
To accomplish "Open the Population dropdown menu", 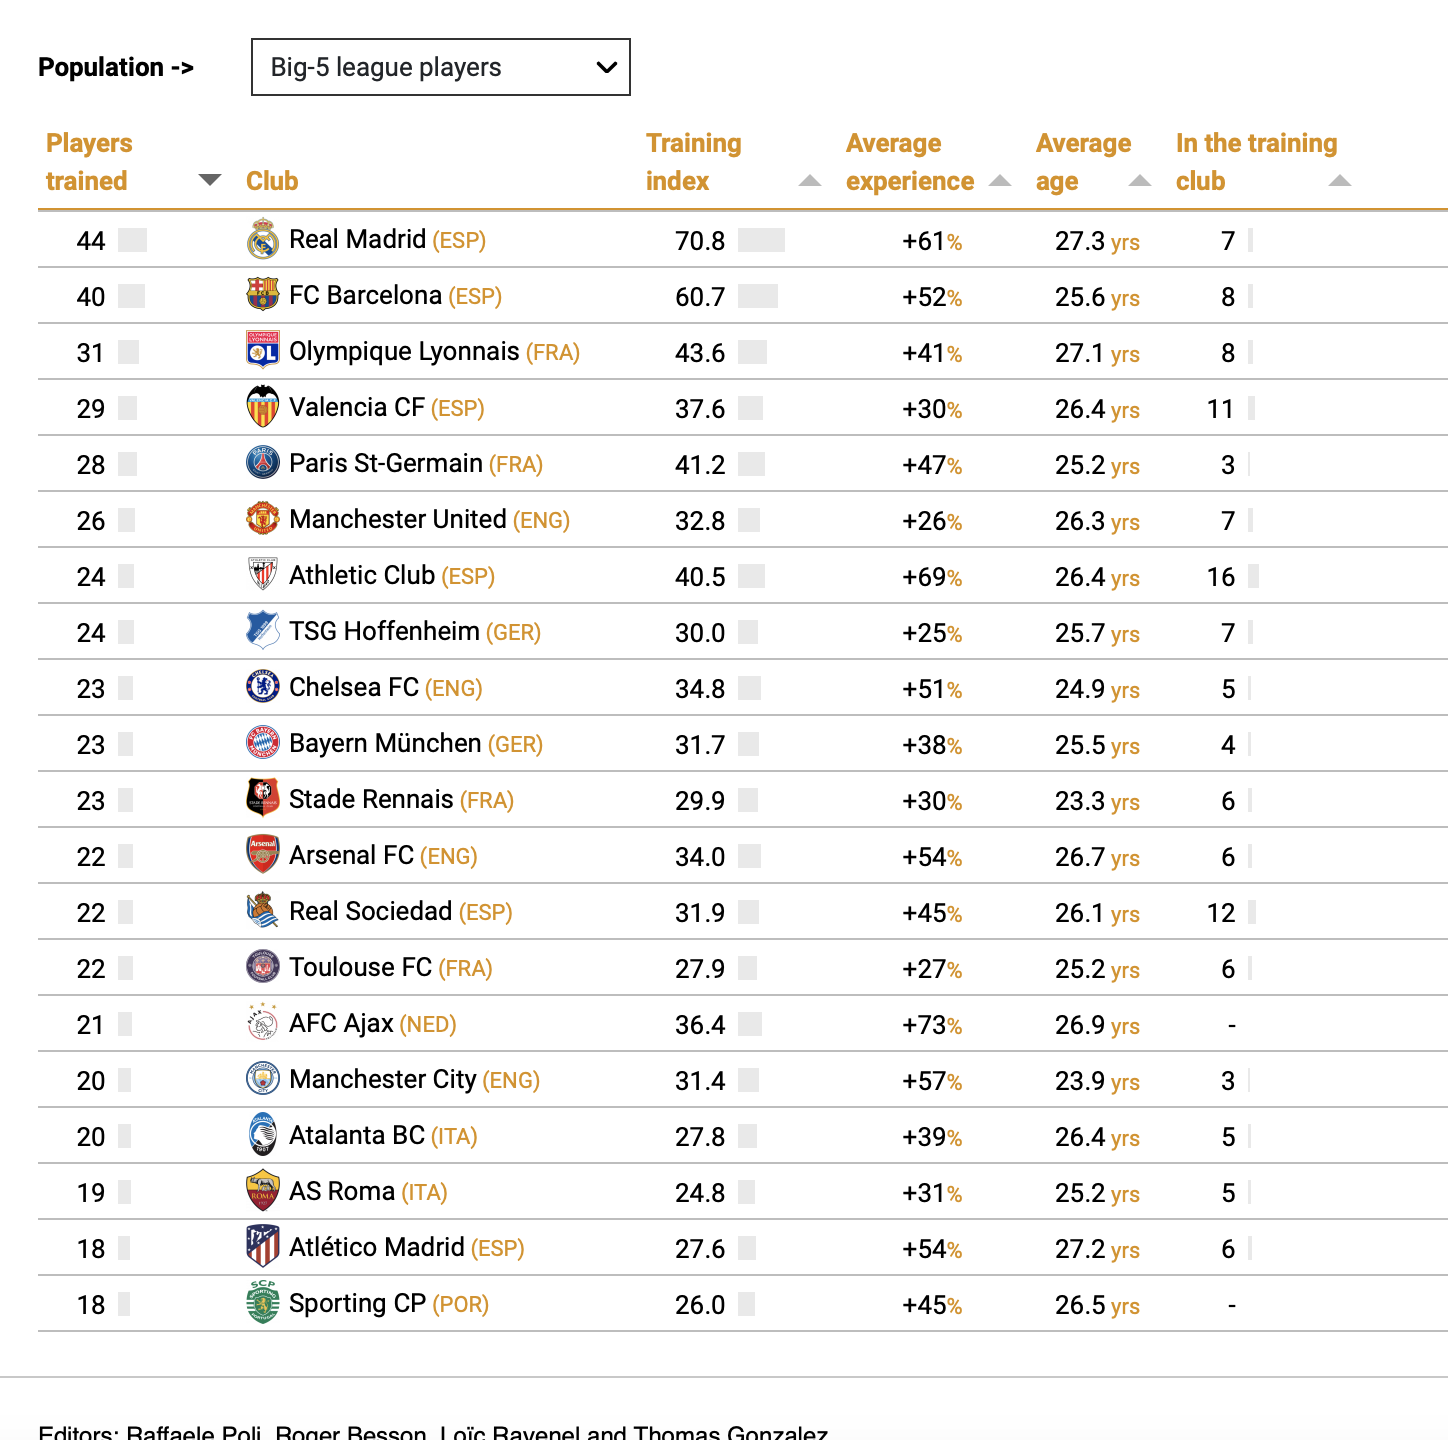I will pos(440,67).
